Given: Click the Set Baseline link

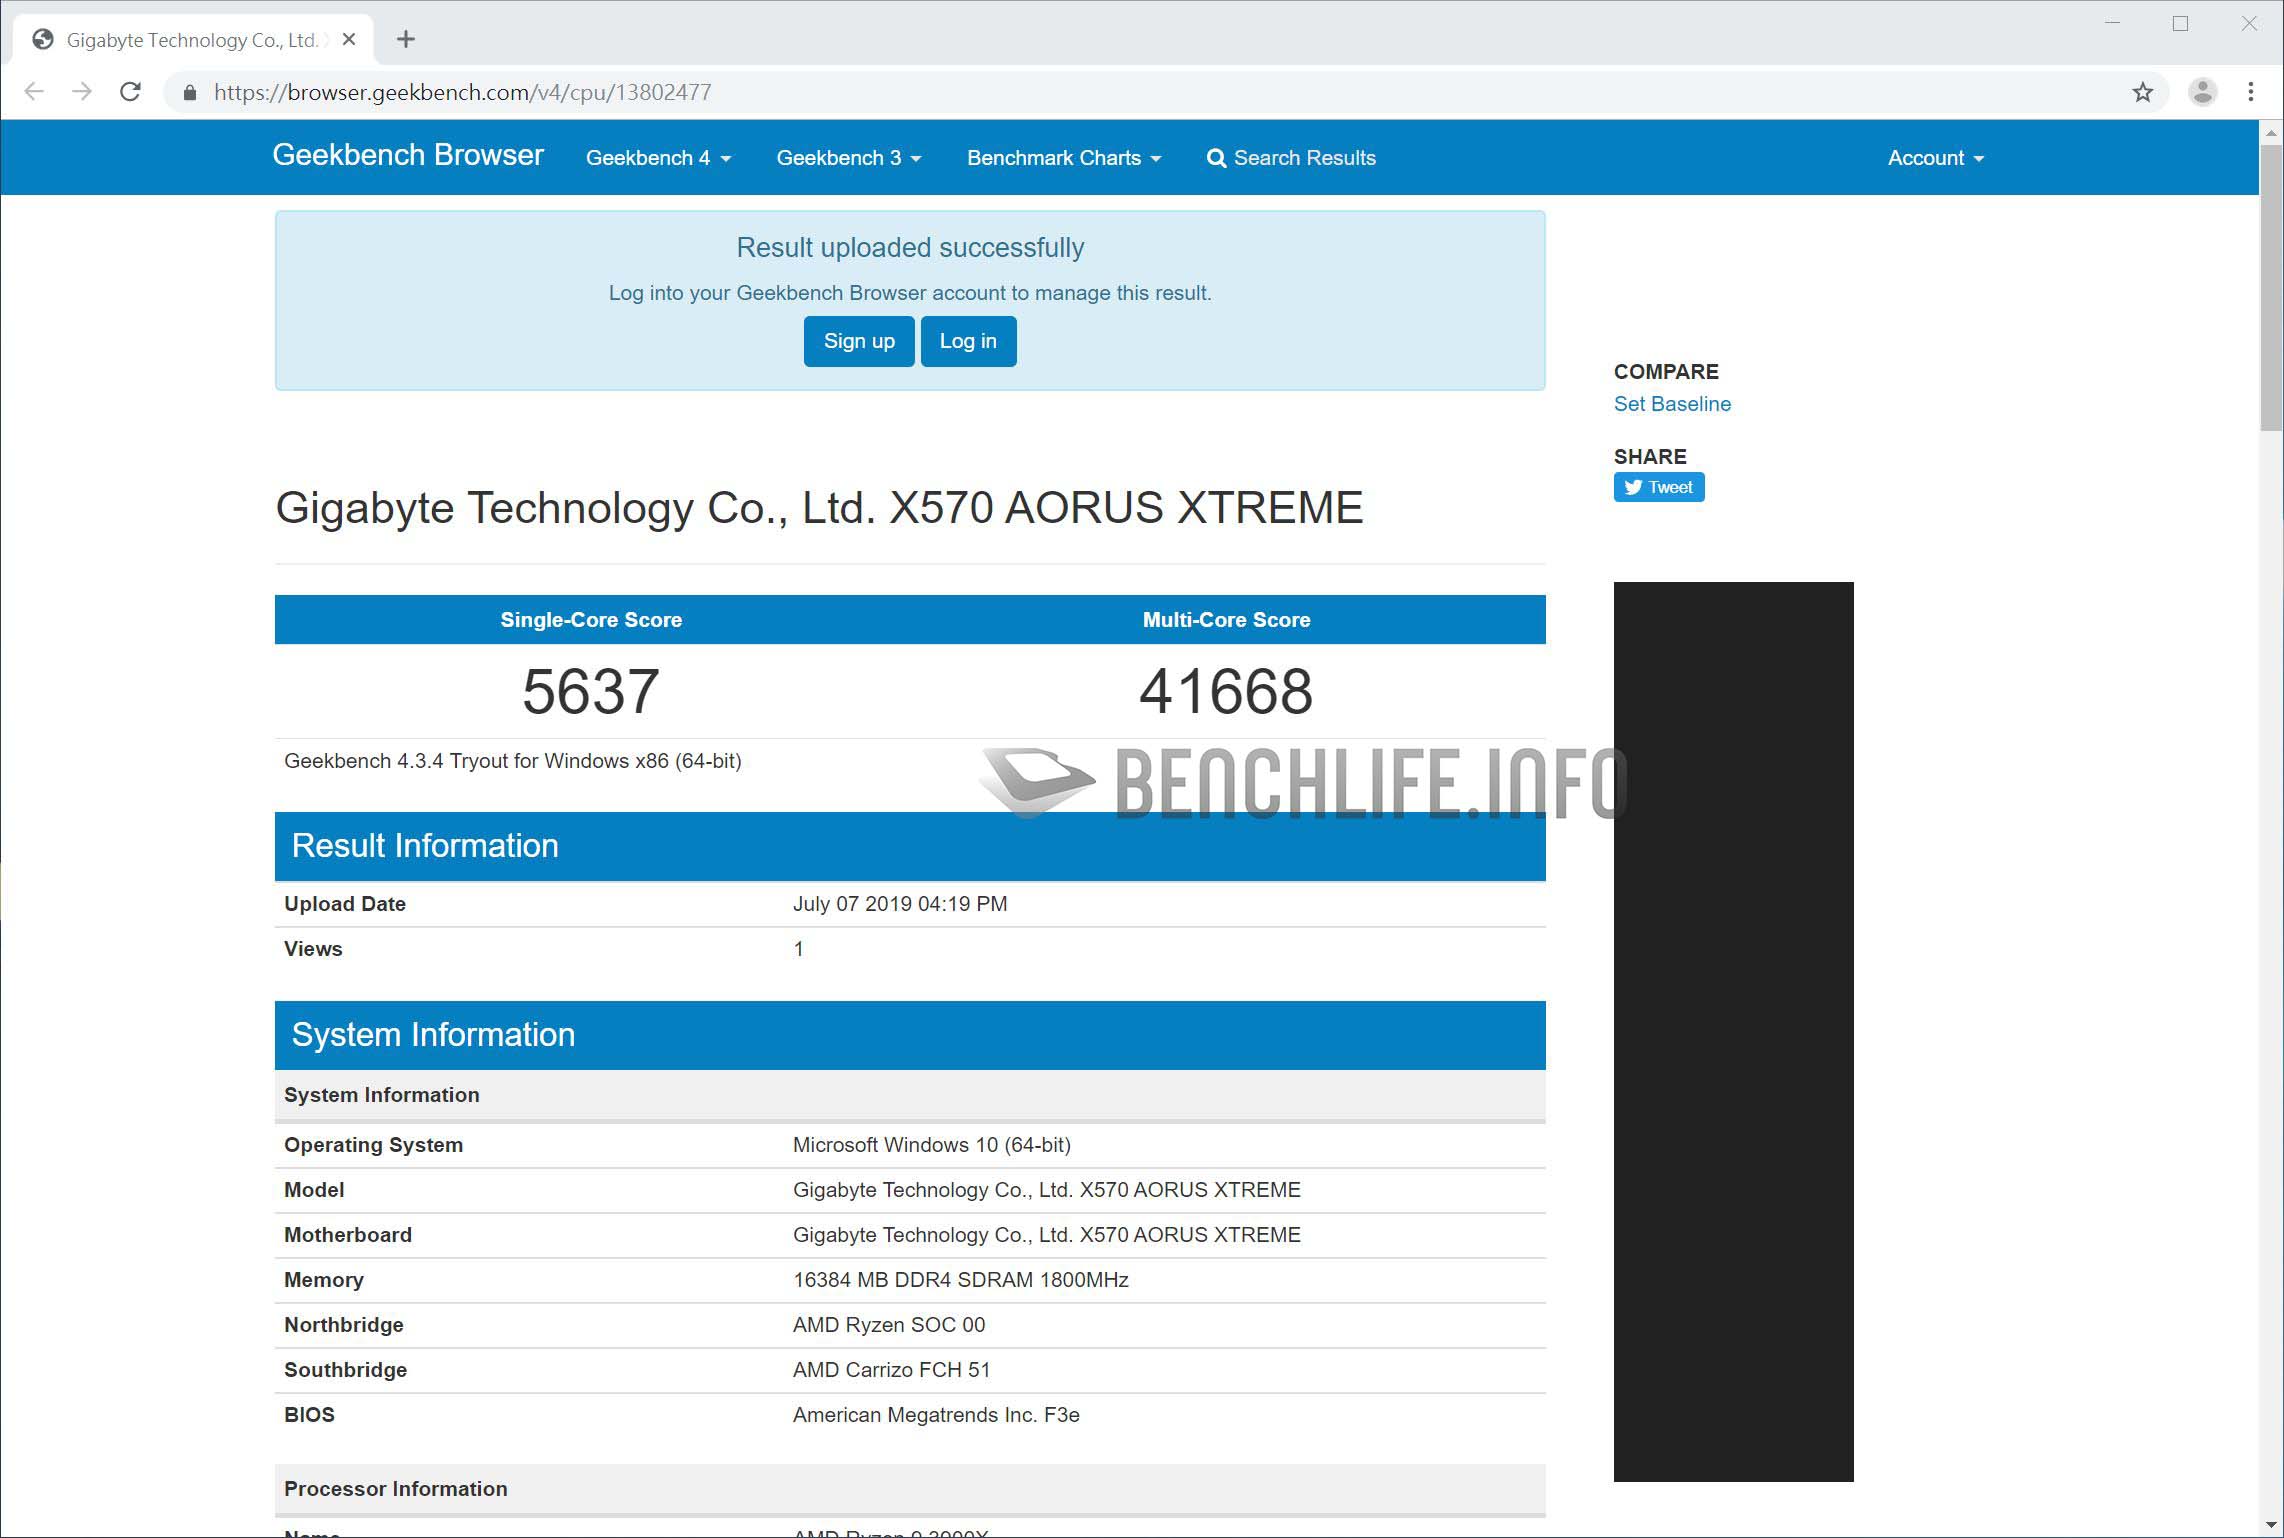Looking at the screenshot, I should pyautogui.click(x=1672, y=404).
